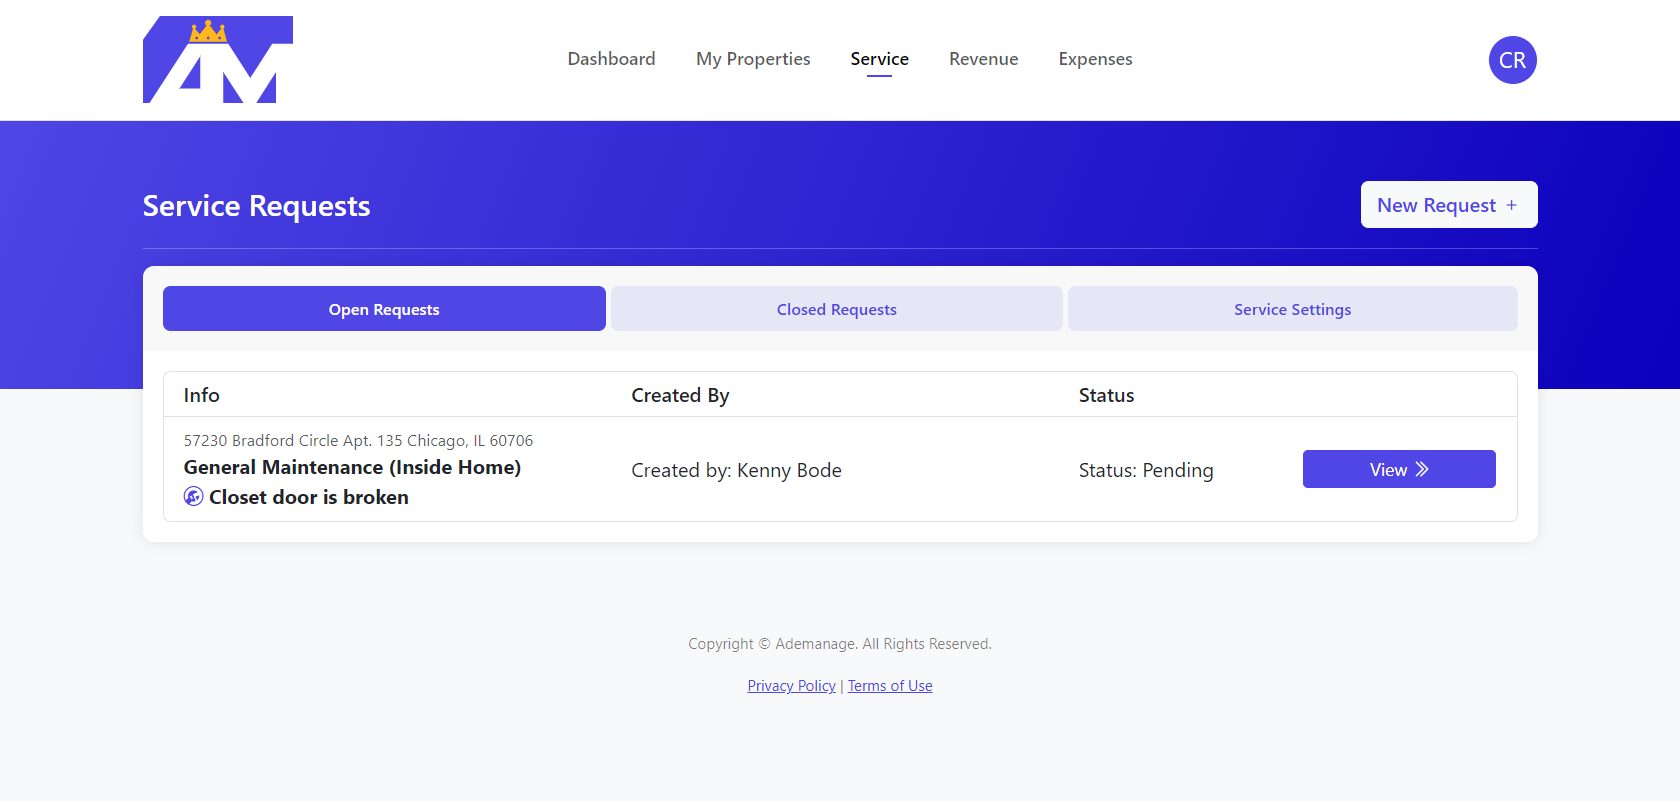Open the Privacy Policy link
The image size is (1680, 801).
(x=791, y=686)
